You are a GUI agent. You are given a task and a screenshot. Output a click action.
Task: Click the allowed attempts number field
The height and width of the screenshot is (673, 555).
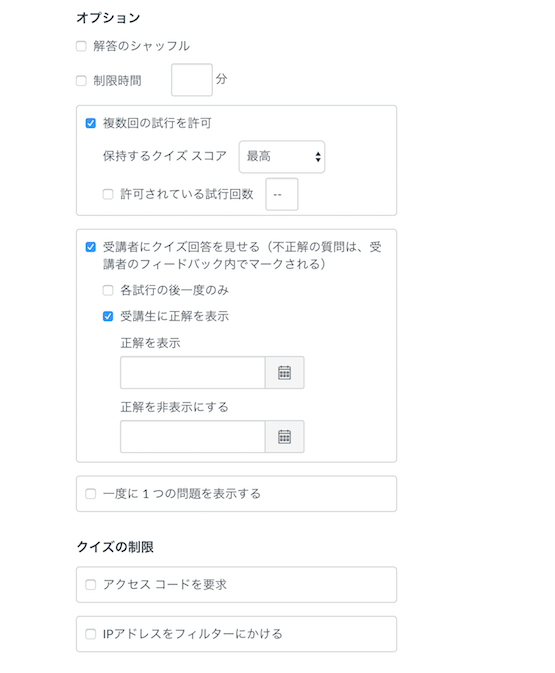coord(282,194)
